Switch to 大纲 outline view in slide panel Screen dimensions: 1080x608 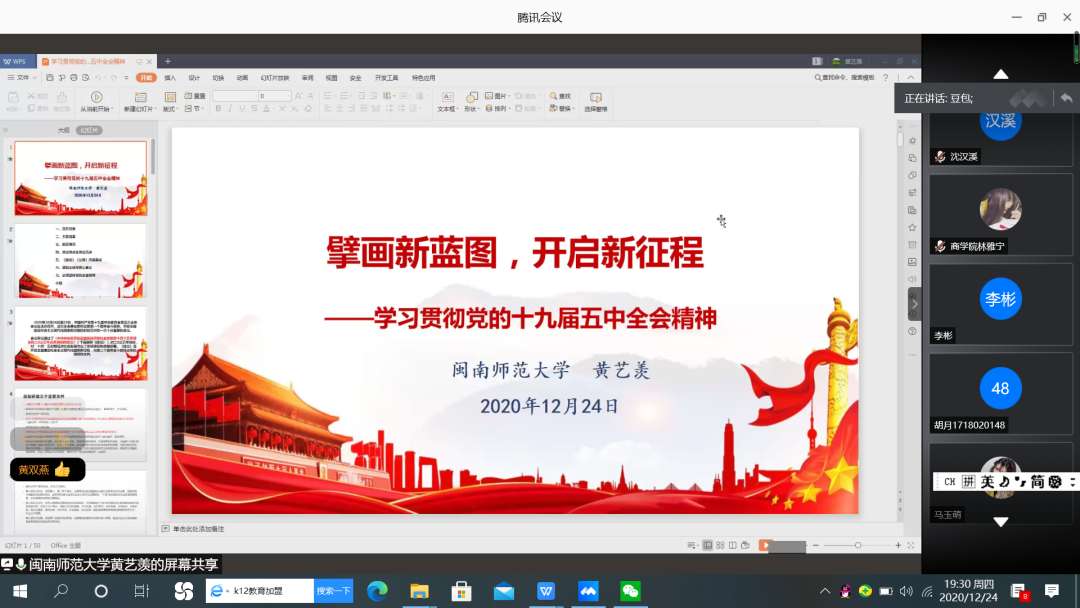tap(63, 130)
